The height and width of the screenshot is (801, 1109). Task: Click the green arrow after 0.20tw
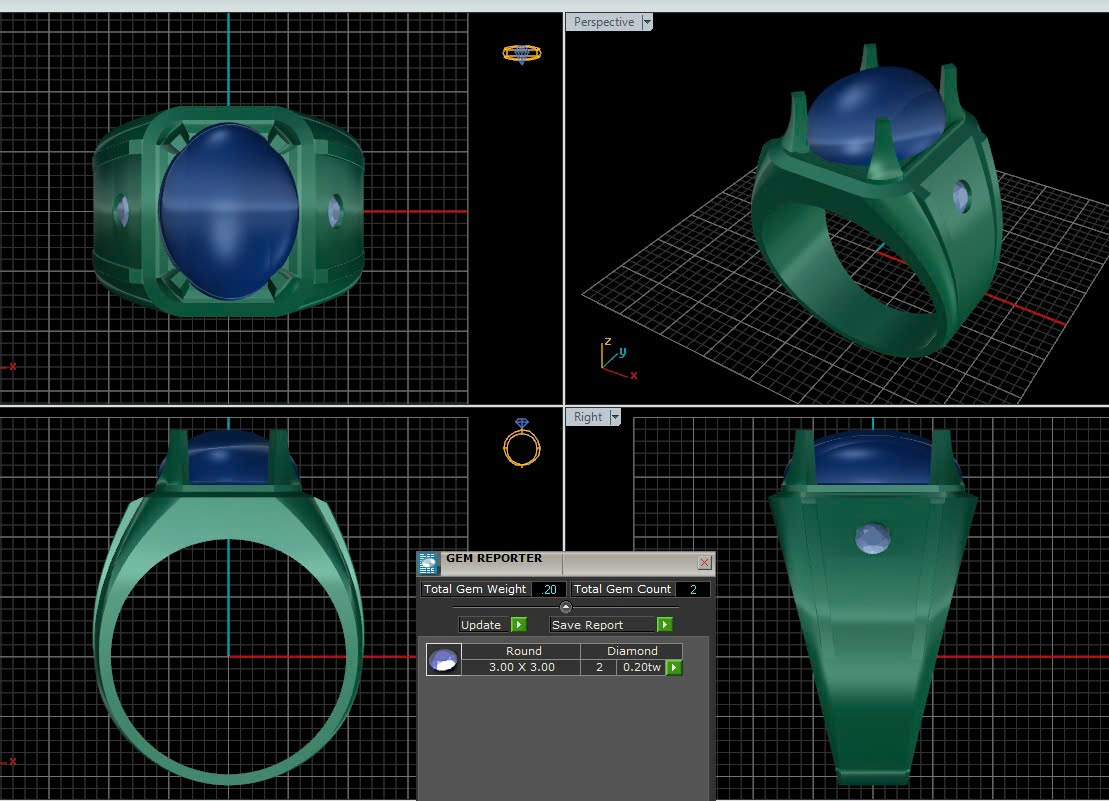tap(675, 667)
